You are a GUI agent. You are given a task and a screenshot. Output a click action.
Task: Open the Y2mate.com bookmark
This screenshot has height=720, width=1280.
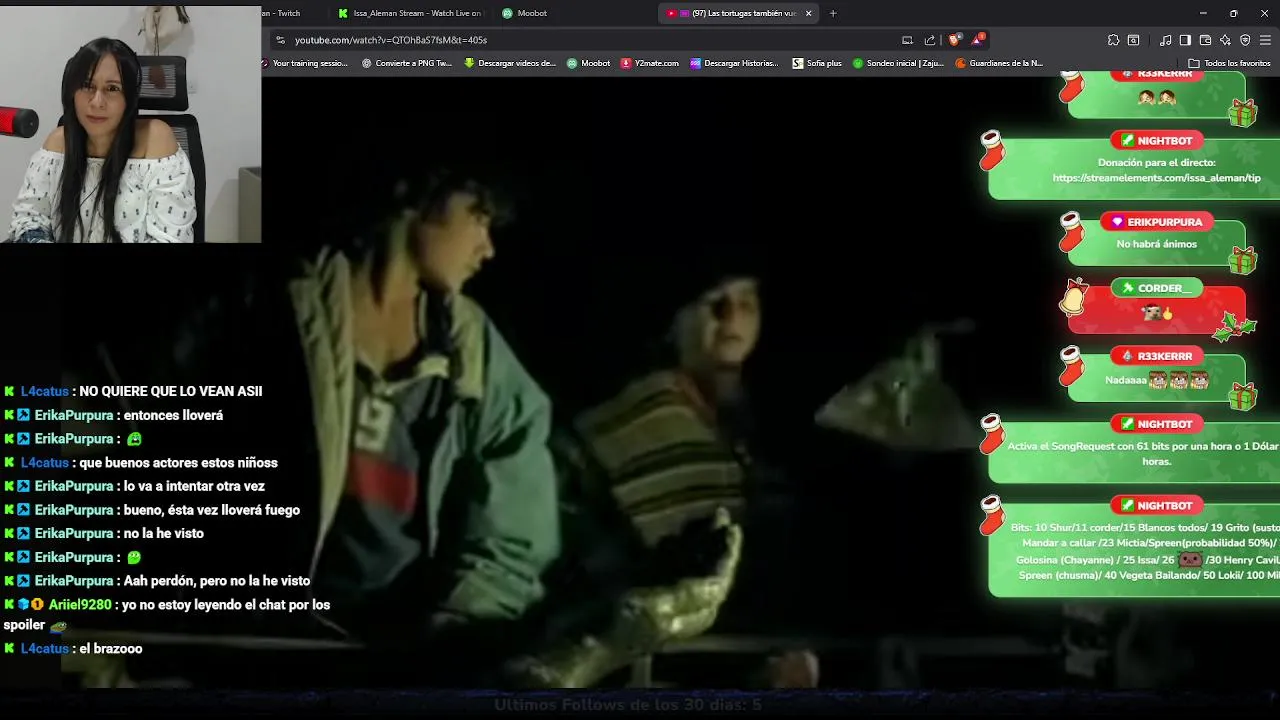click(650, 63)
